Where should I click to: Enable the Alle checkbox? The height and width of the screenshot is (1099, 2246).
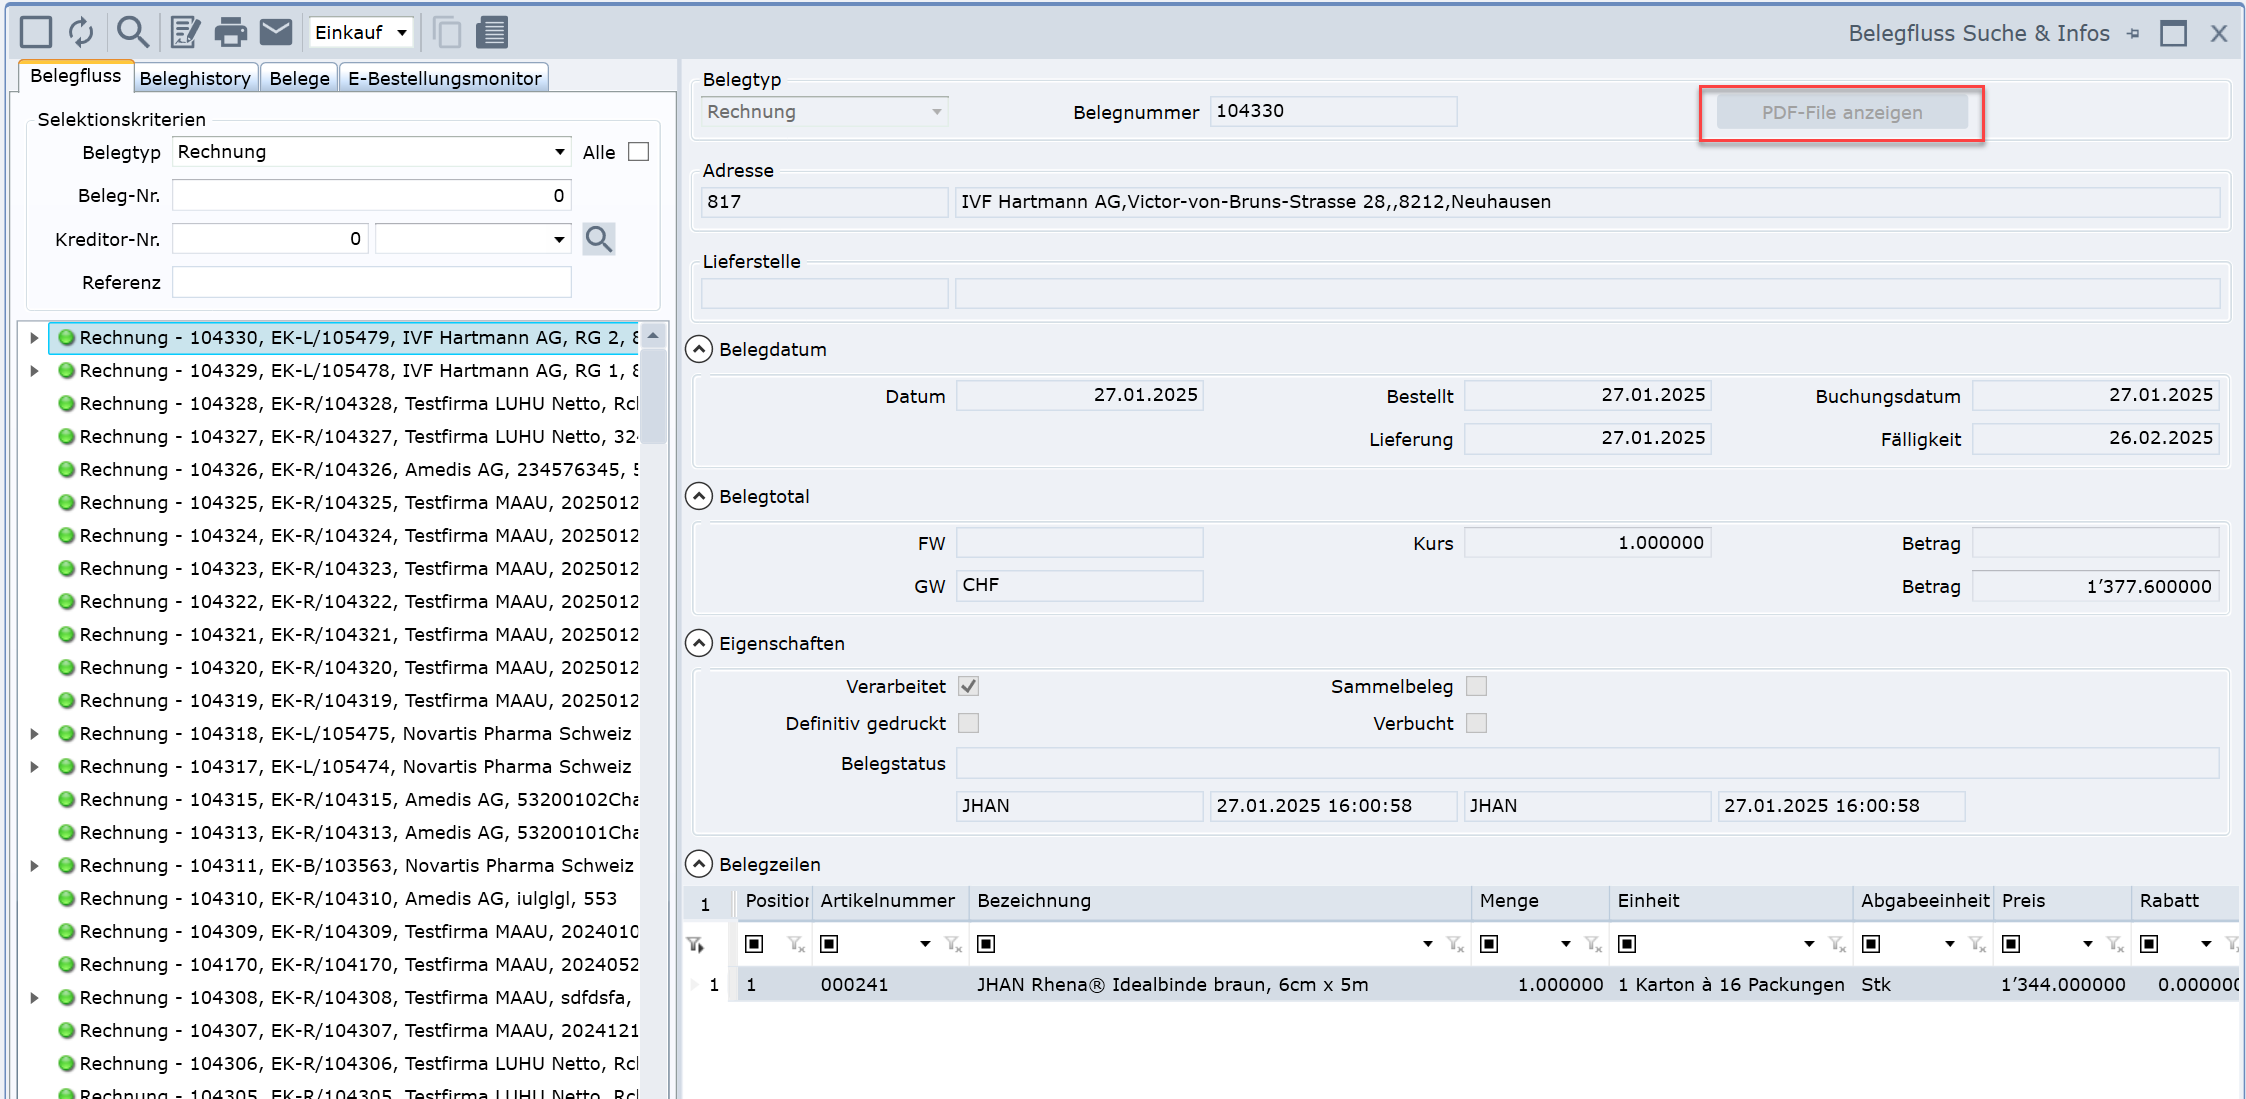(639, 152)
